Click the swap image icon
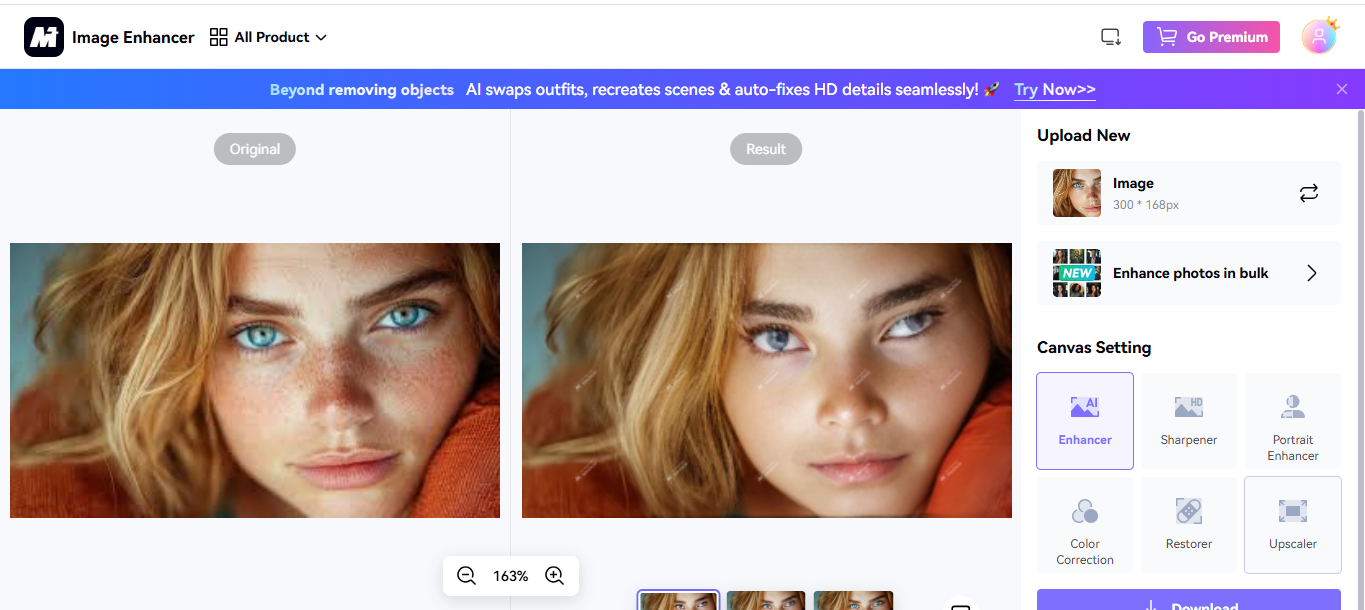The height and width of the screenshot is (610, 1365). pyautogui.click(x=1309, y=193)
